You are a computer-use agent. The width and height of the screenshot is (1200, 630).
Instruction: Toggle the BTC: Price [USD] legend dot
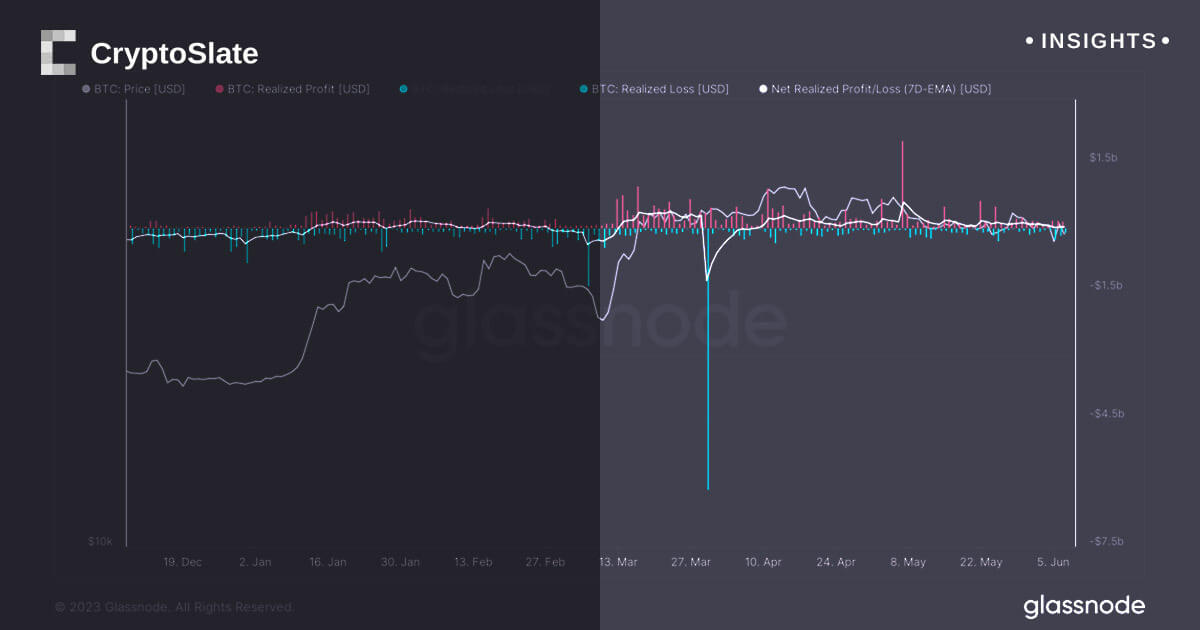tap(86, 90)
